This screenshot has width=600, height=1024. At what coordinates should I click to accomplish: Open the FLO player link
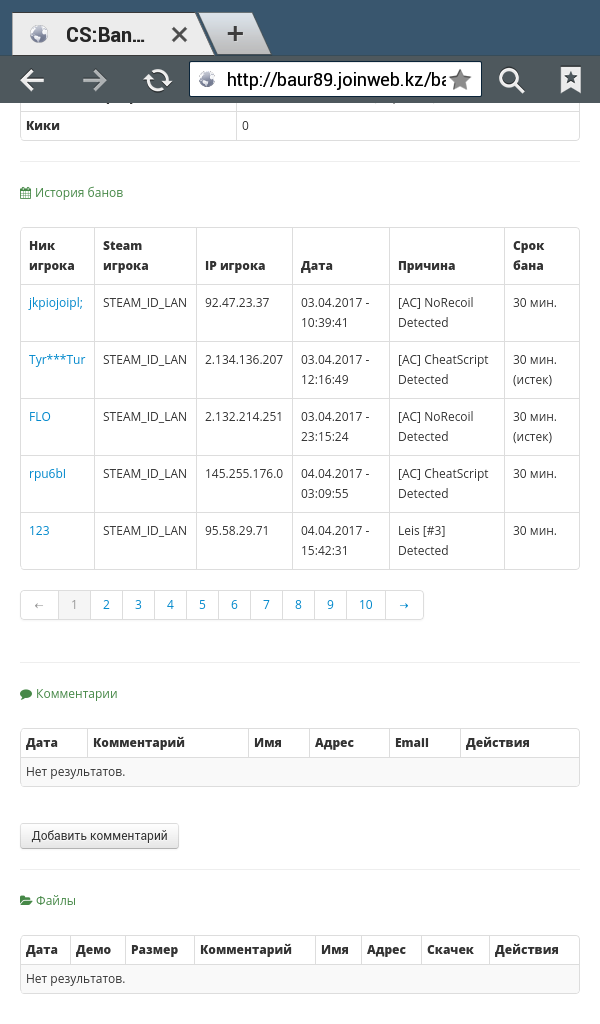[x=40, y=416]
